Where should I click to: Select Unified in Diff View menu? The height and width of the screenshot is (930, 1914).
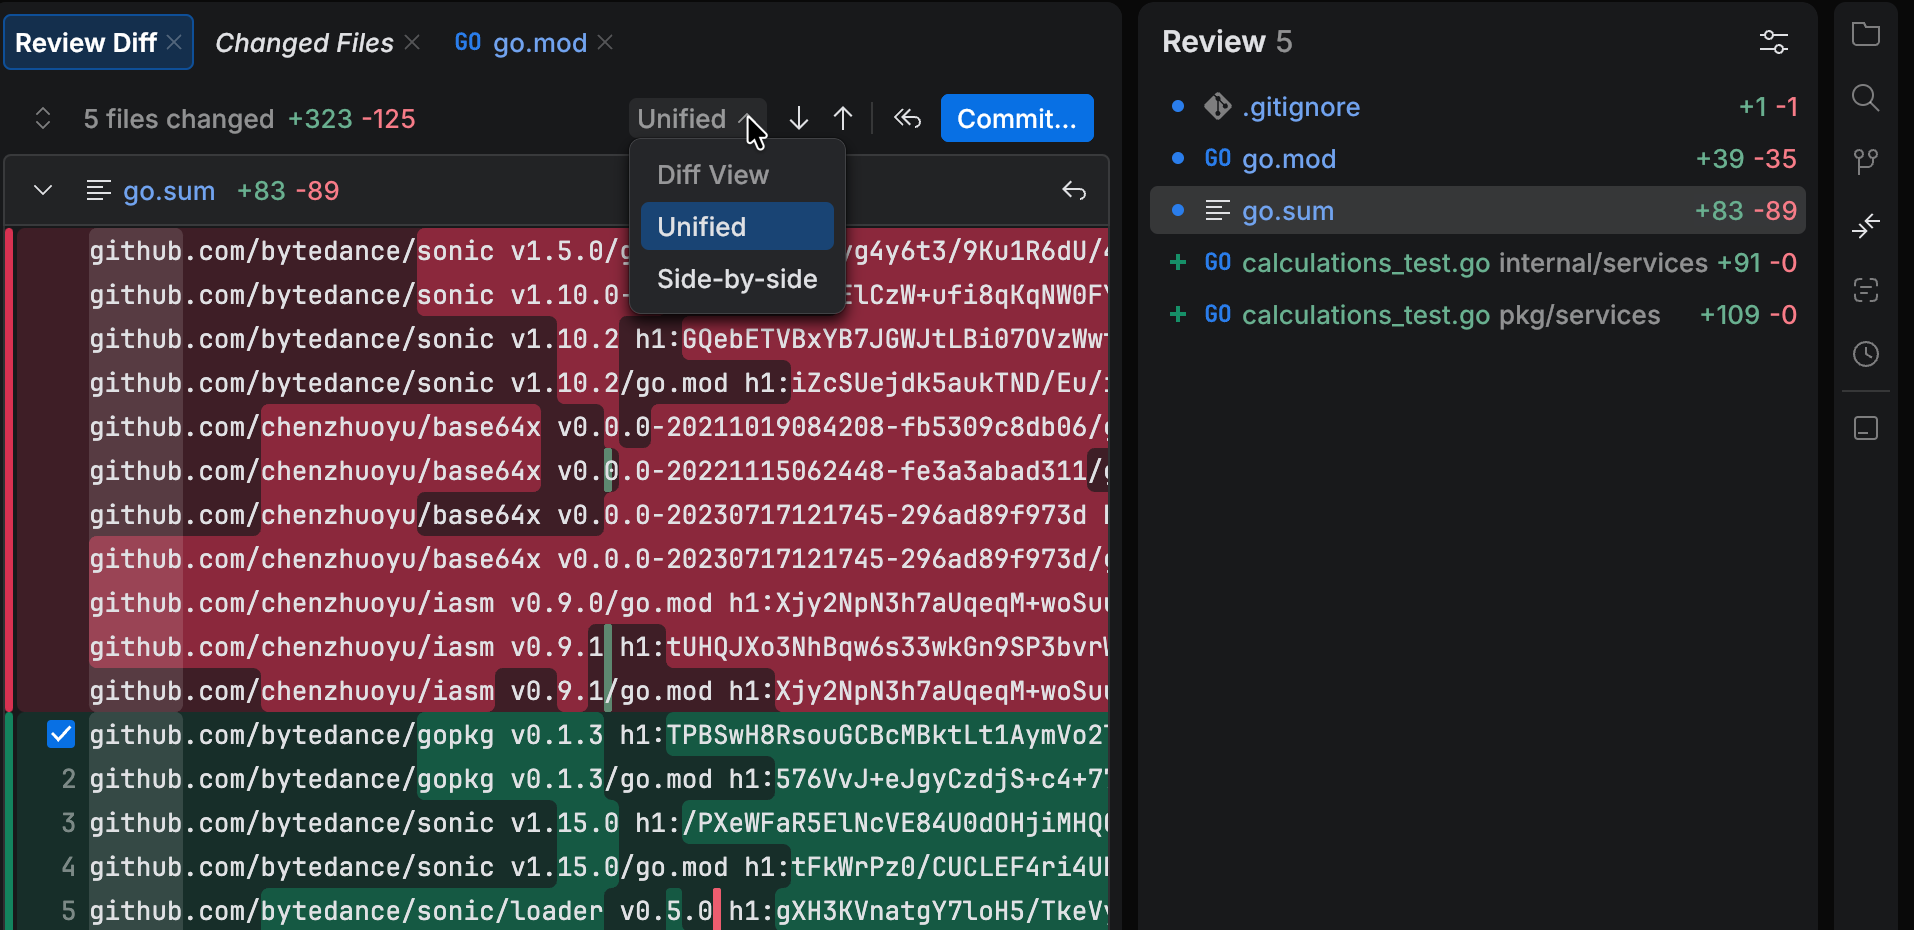[737, 226]
